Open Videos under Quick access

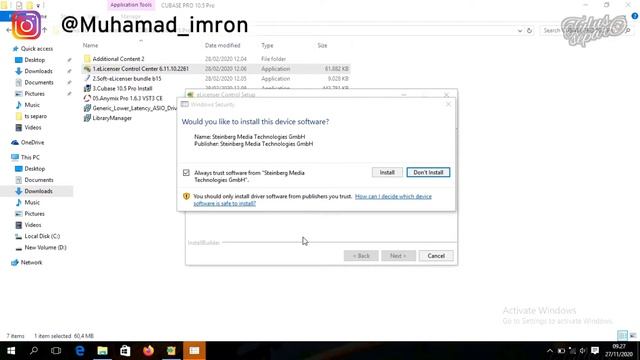point(33,127)
